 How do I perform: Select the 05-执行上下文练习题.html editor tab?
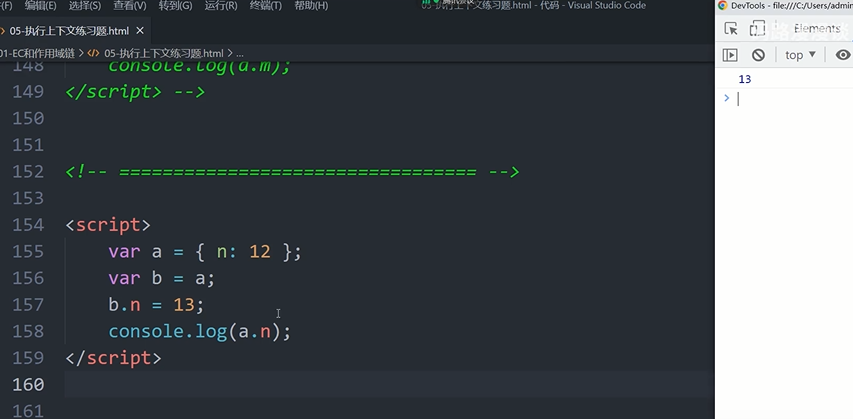69,31
